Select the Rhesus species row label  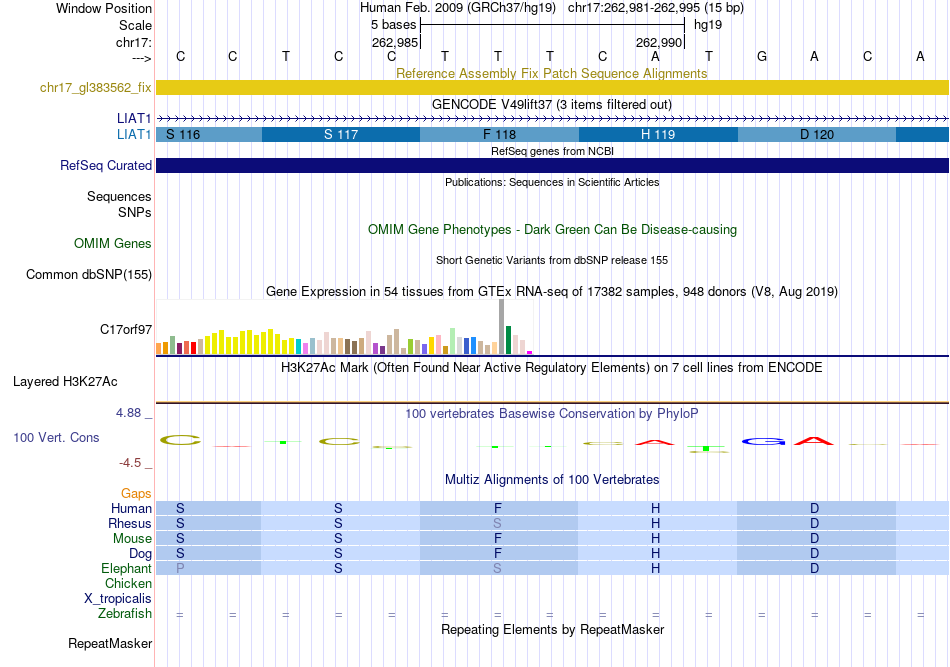(130, 523)
